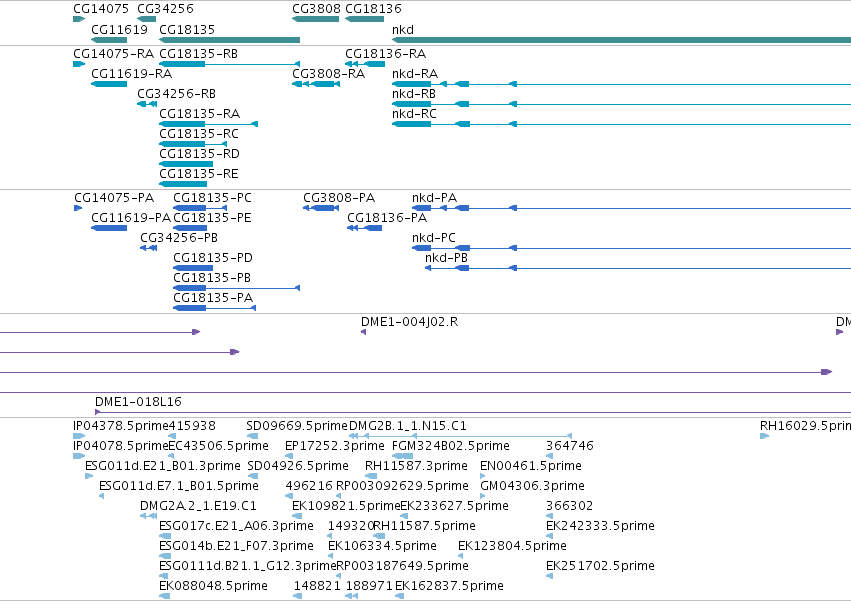Click transcript nkd-RA label
851x601 pixels.
click(x=415, y=74)
